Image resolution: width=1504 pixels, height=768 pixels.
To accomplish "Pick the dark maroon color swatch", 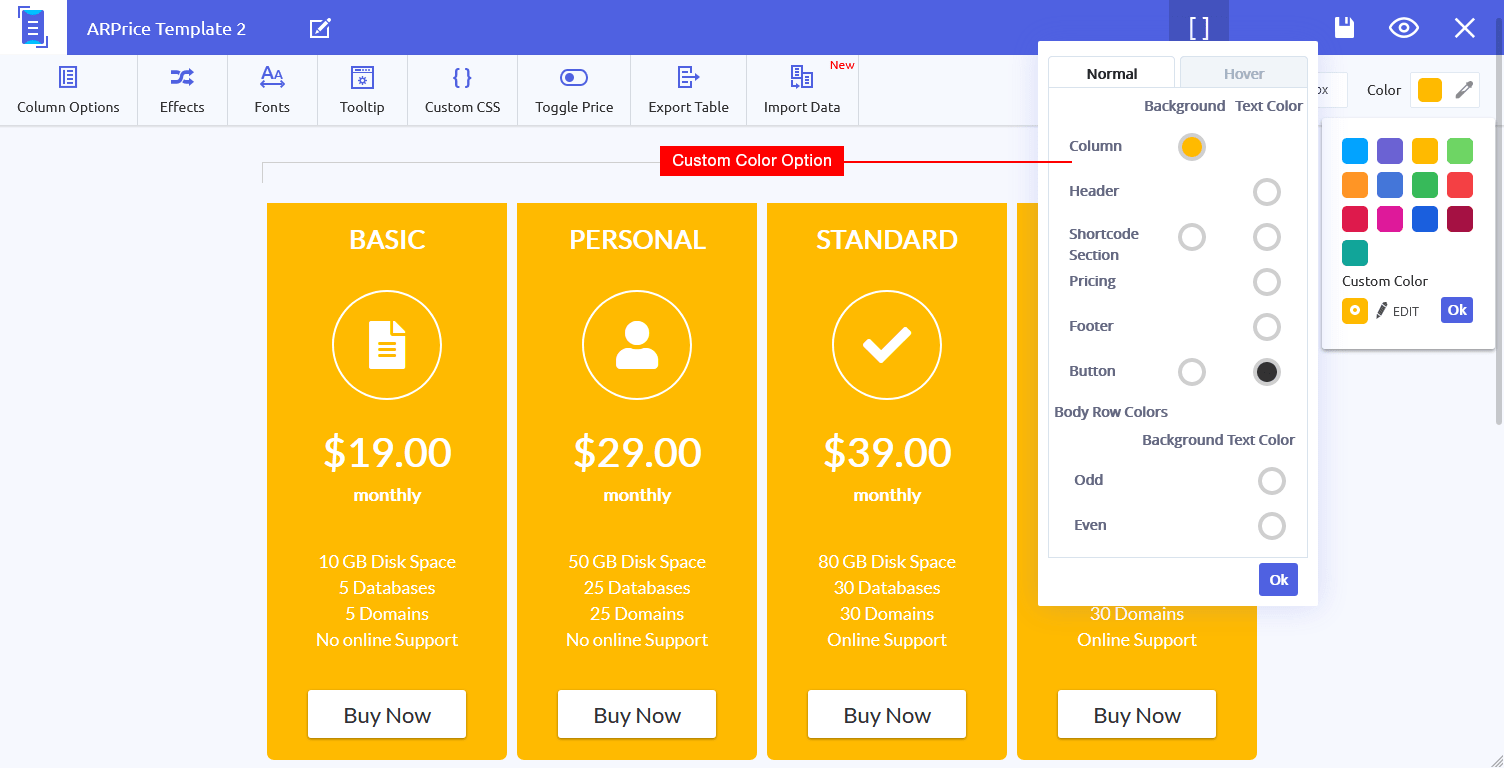I will 1460,219.
